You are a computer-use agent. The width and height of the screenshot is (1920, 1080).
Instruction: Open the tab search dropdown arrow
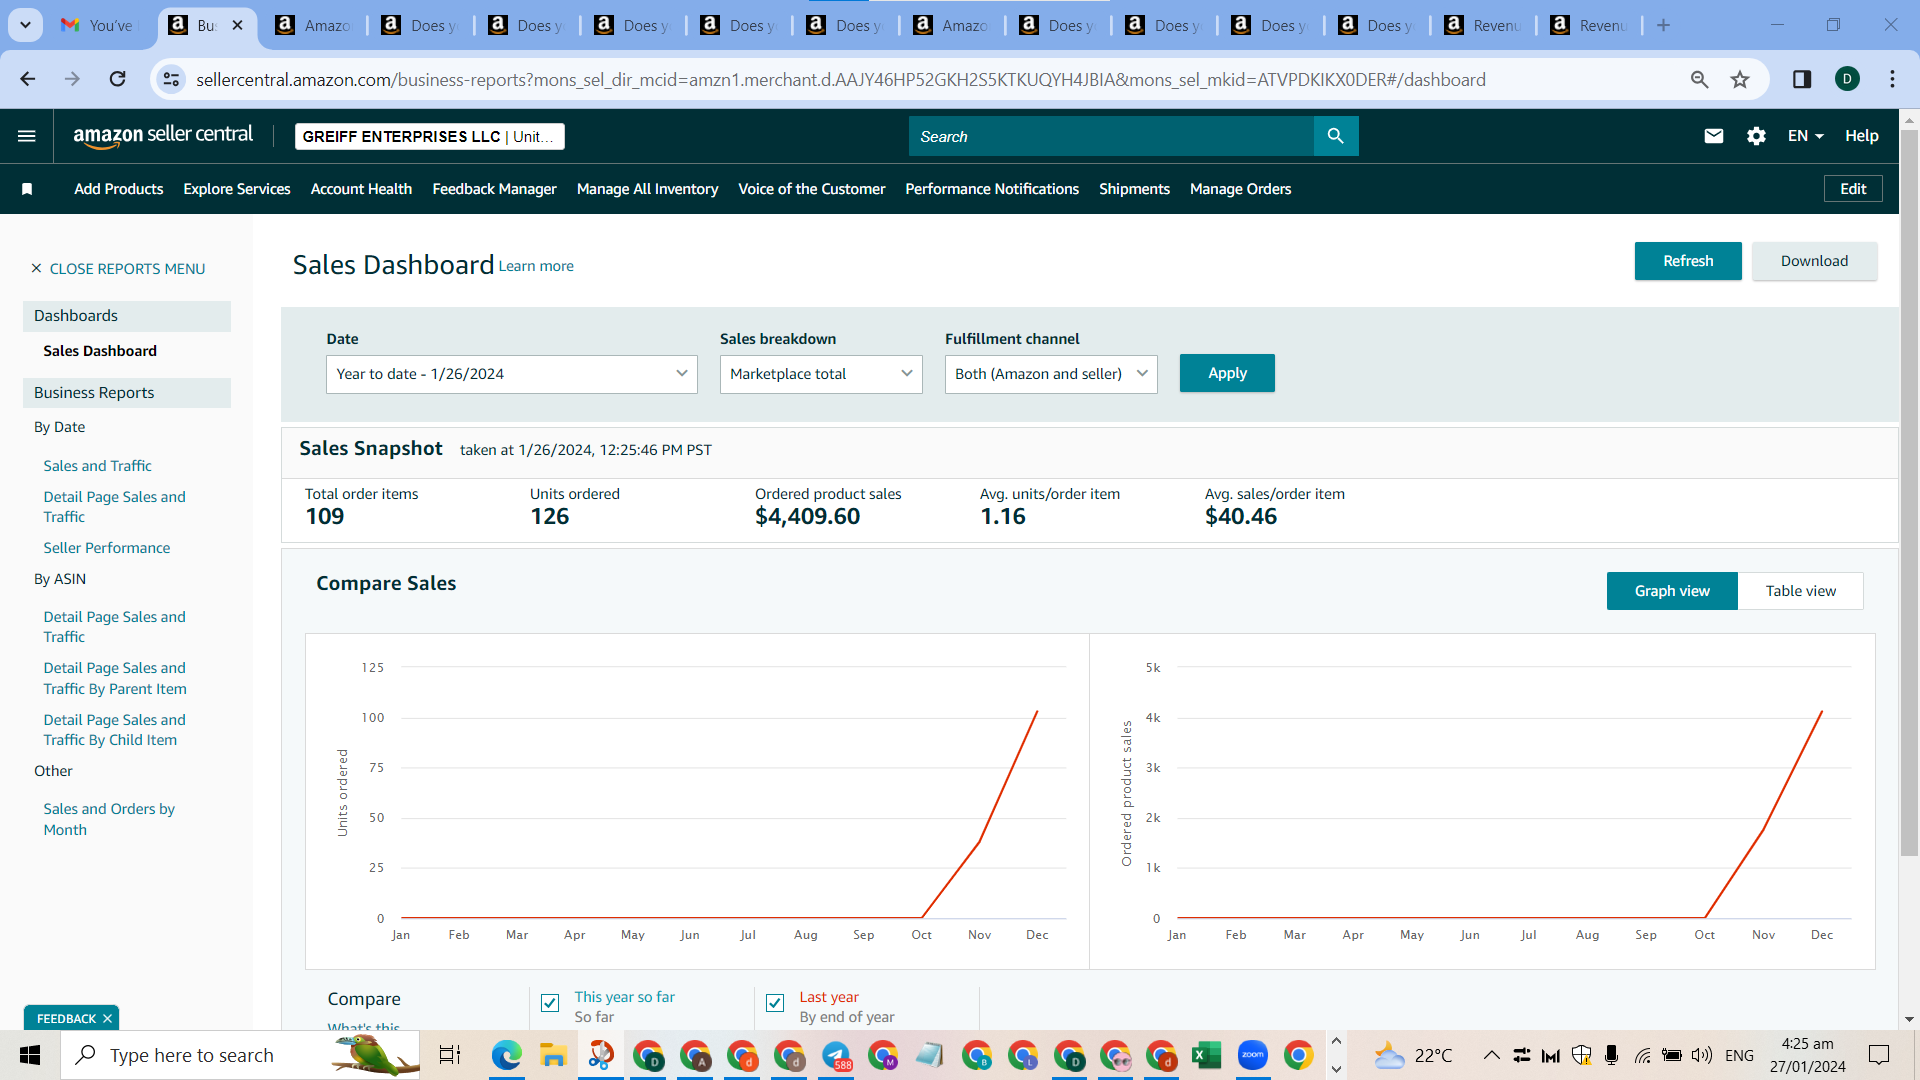[25, 25]
